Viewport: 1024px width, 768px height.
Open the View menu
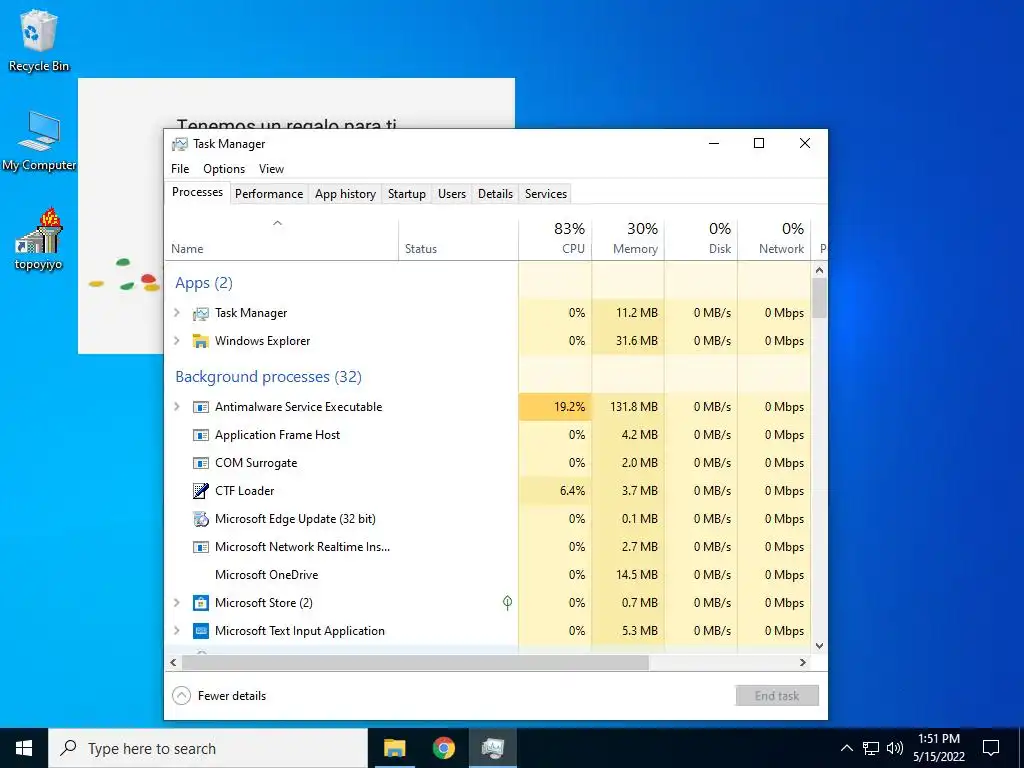pyautogui.click(x=272, y=169)
